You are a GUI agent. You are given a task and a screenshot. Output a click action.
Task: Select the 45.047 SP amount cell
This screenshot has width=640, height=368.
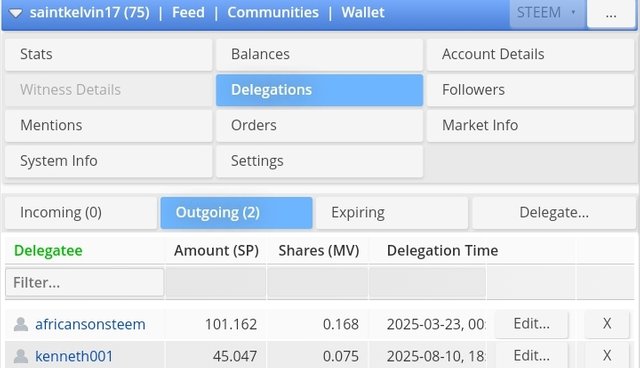coord(235,356)
